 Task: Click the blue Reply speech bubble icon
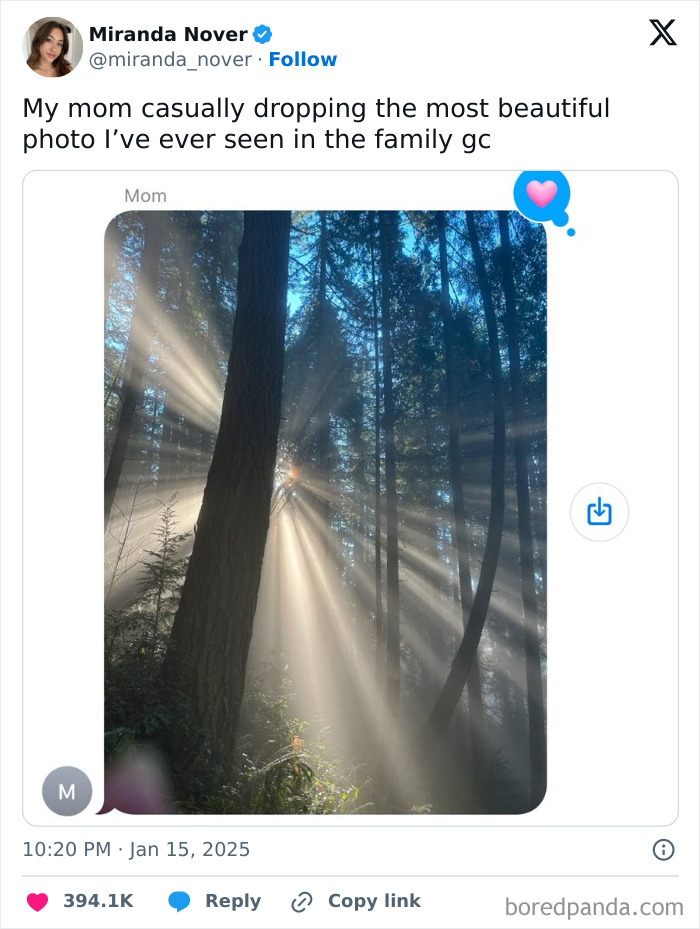click(x=180, y=901)
